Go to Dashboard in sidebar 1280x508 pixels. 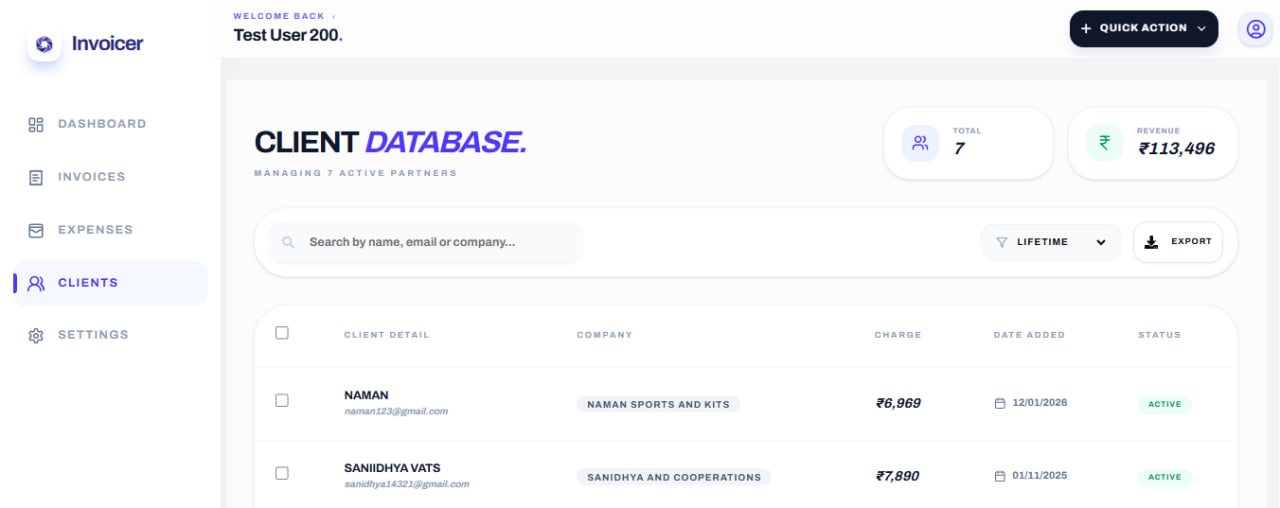pyautogui.click(x=110, y=124)
